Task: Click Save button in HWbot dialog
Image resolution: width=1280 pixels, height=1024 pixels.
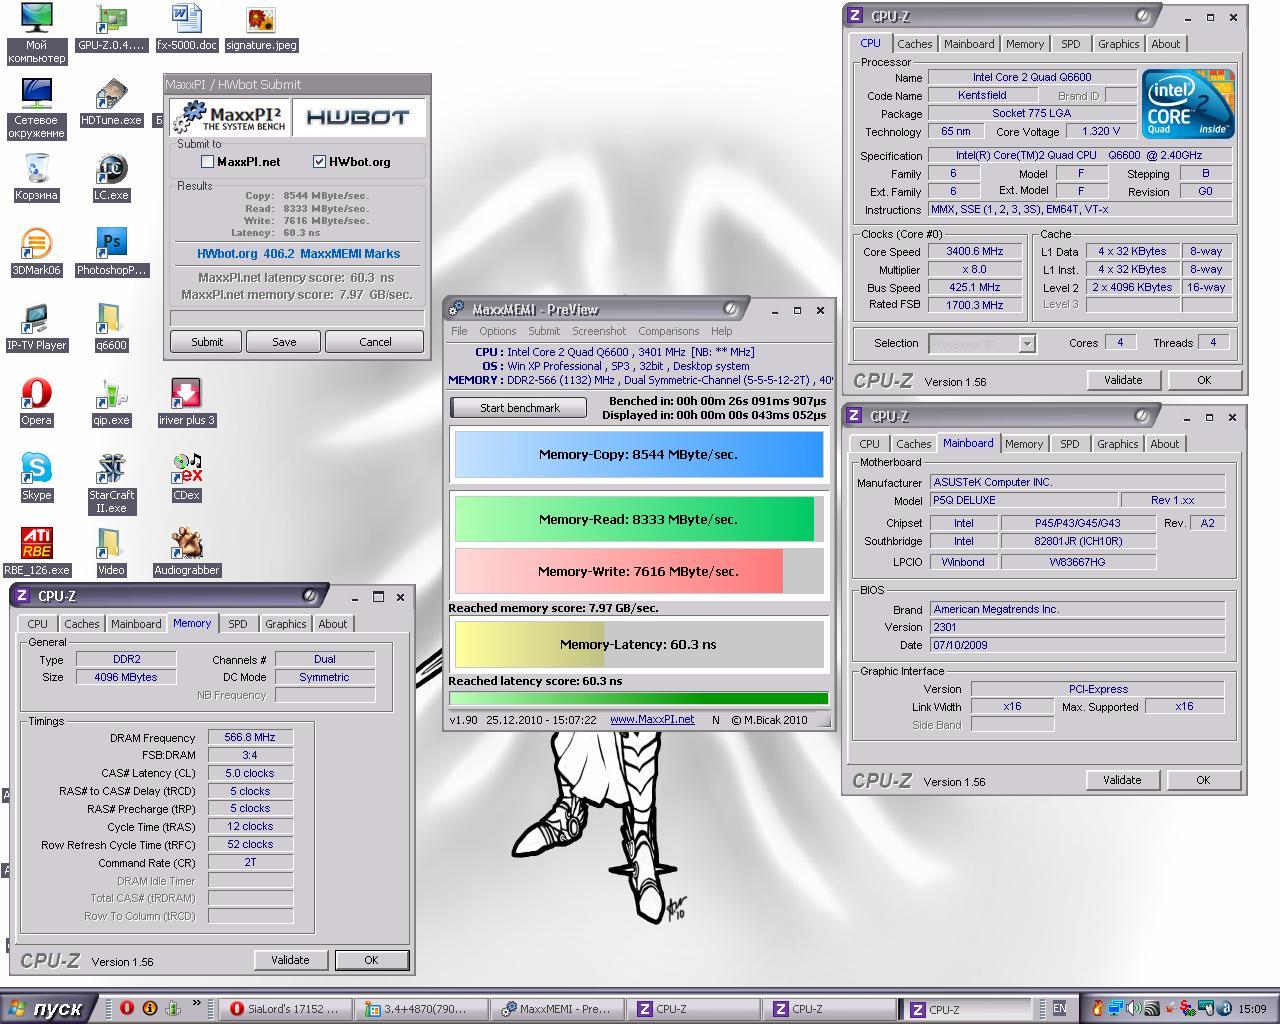Action: [284, 342]
